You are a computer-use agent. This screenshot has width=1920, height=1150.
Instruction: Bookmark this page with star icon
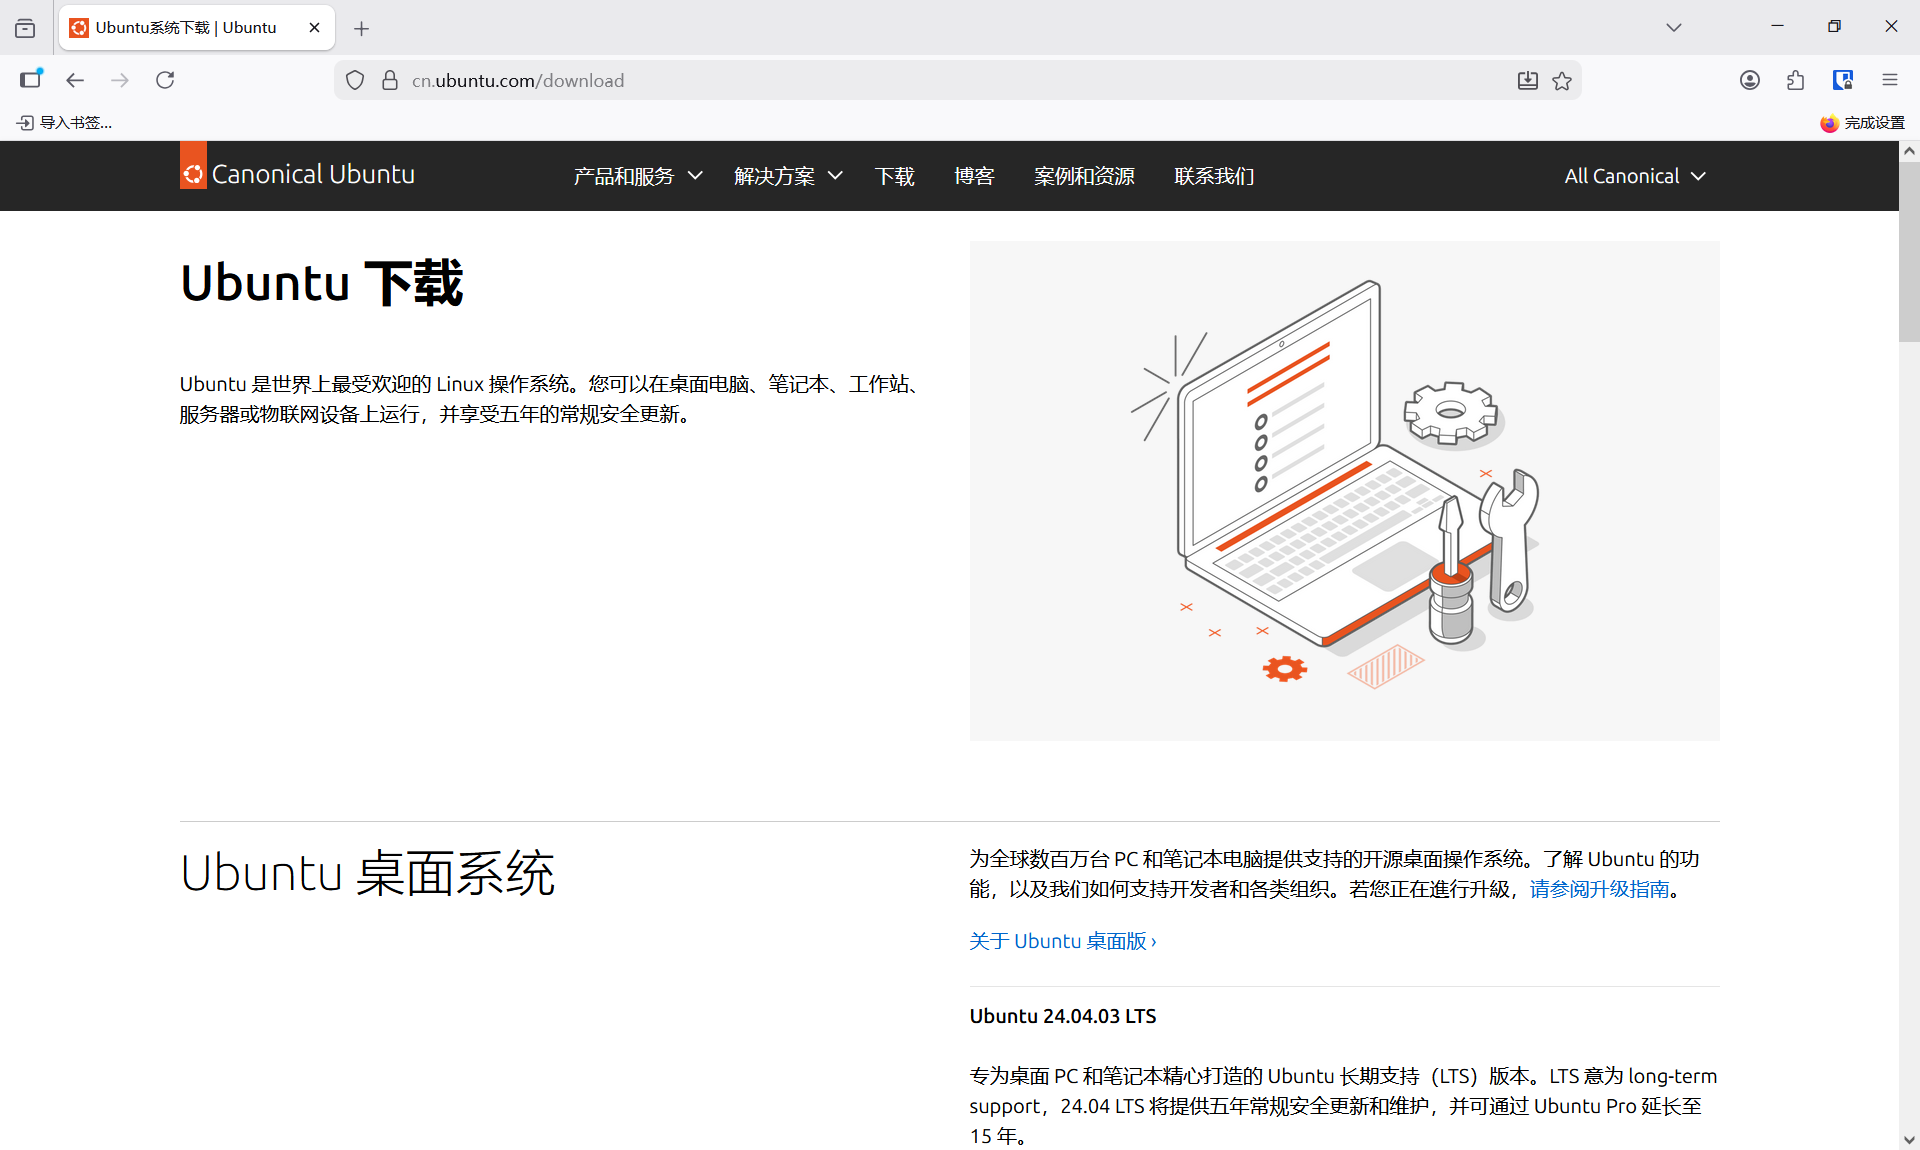[1562, 81]
